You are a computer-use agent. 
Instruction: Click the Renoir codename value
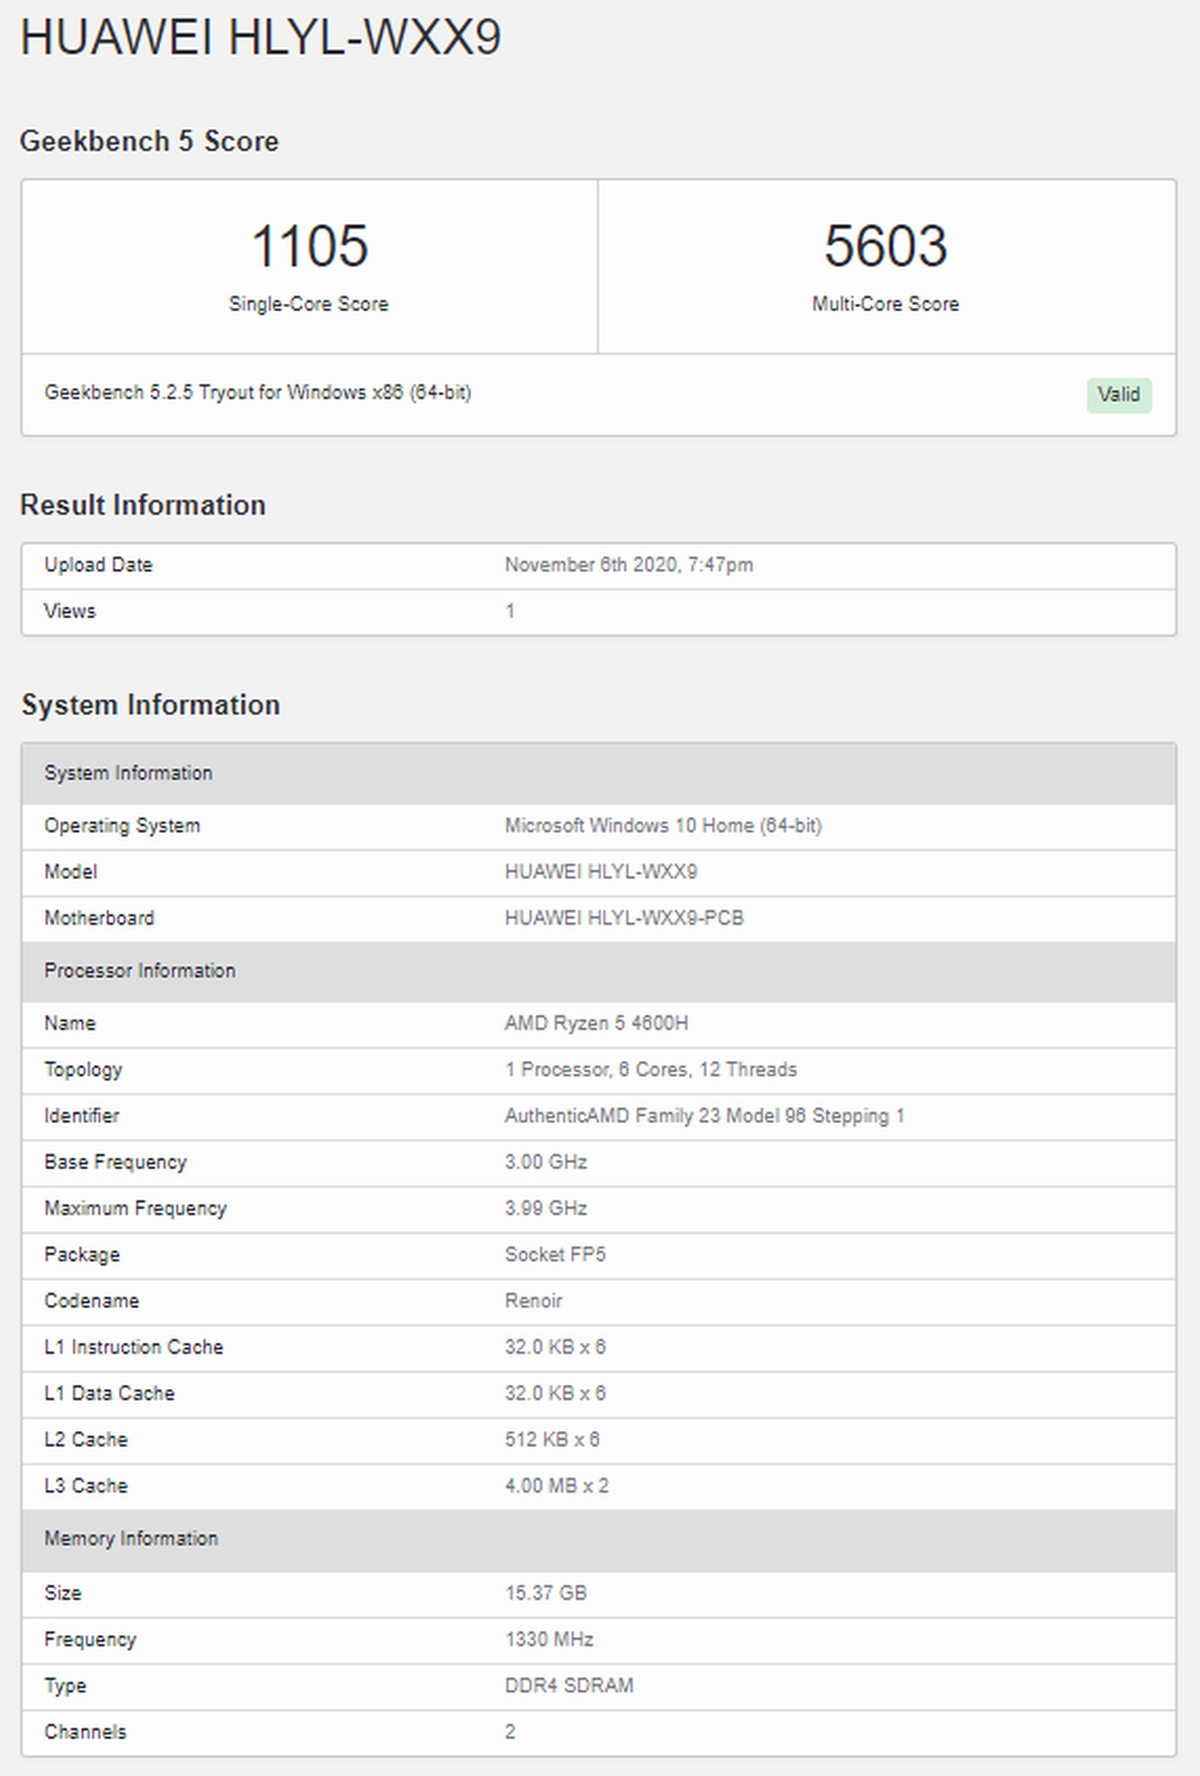click(x=533, y=1301)
